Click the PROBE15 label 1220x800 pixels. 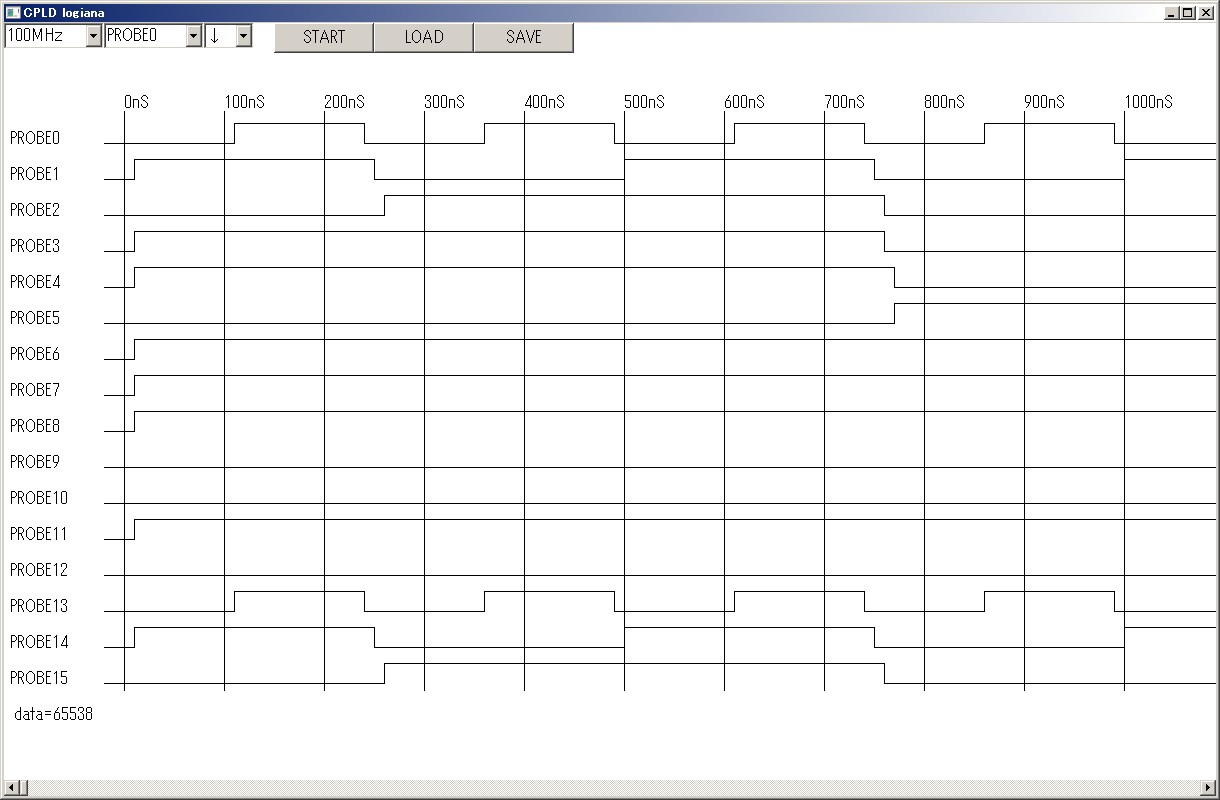[39, 678]
